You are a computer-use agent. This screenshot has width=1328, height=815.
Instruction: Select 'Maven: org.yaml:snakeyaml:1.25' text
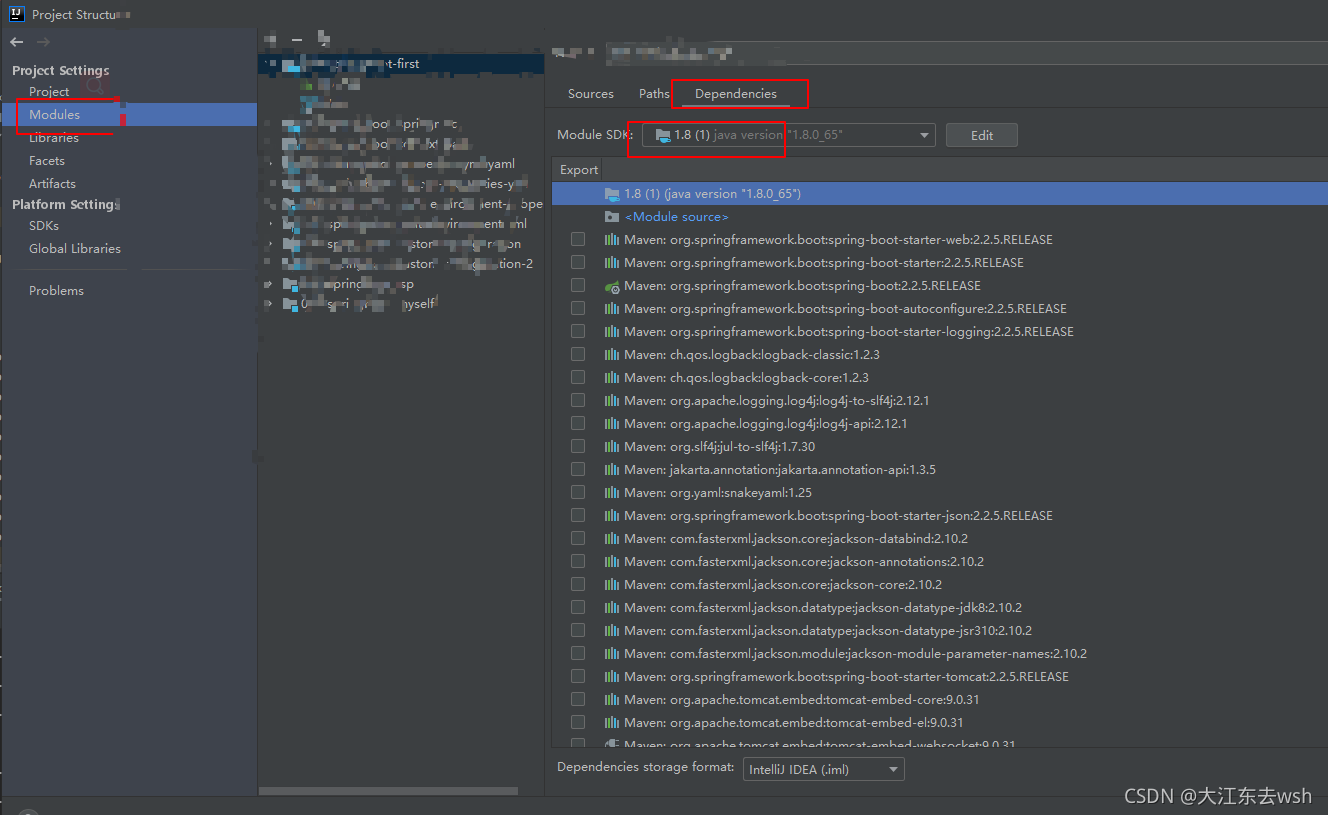click(718, 493)
